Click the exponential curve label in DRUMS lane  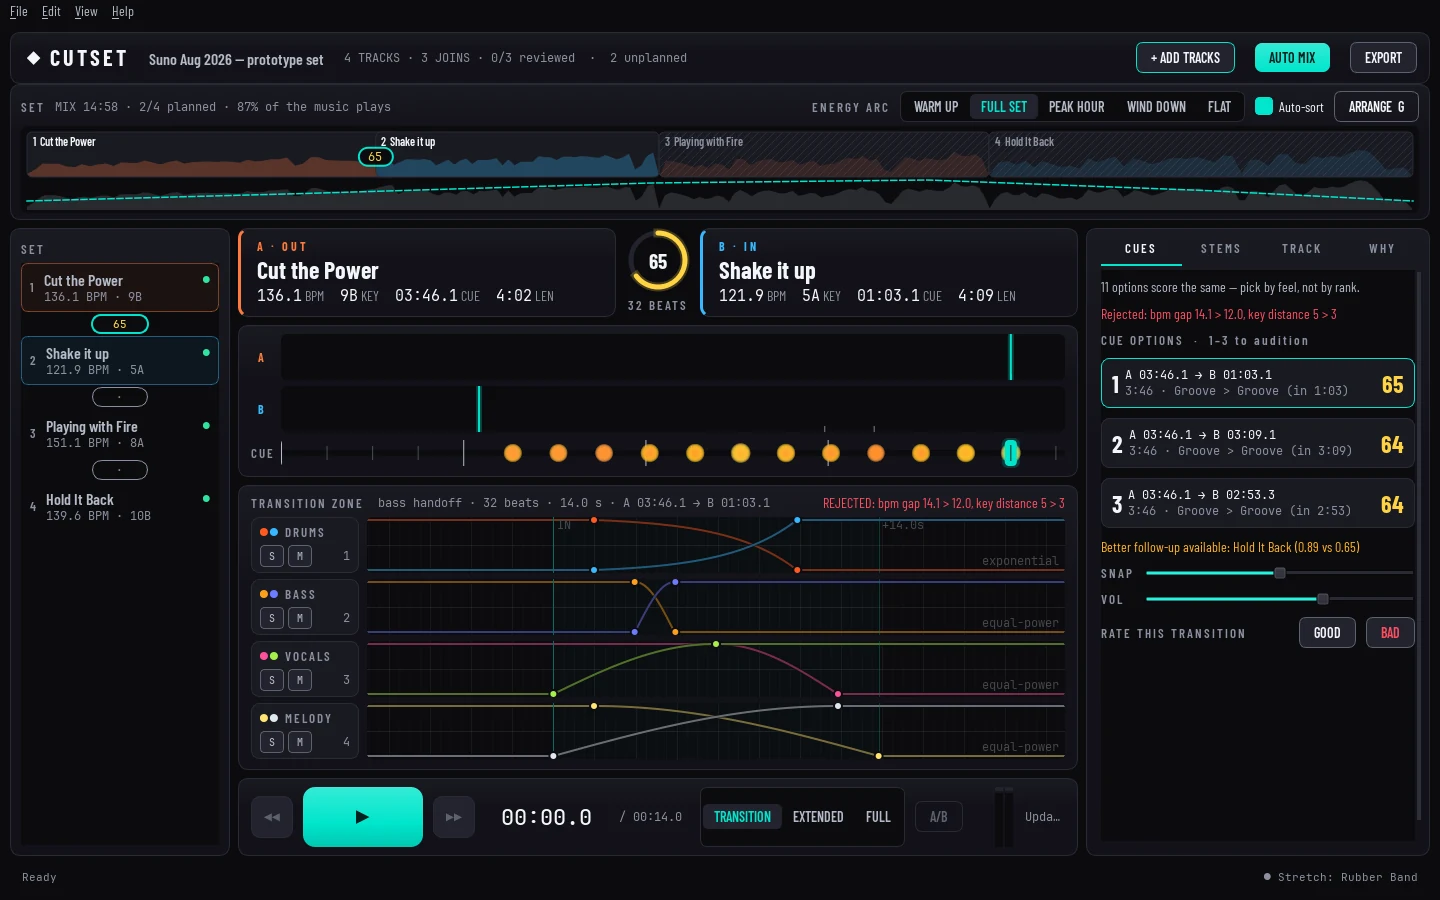tap(1020, 561)
